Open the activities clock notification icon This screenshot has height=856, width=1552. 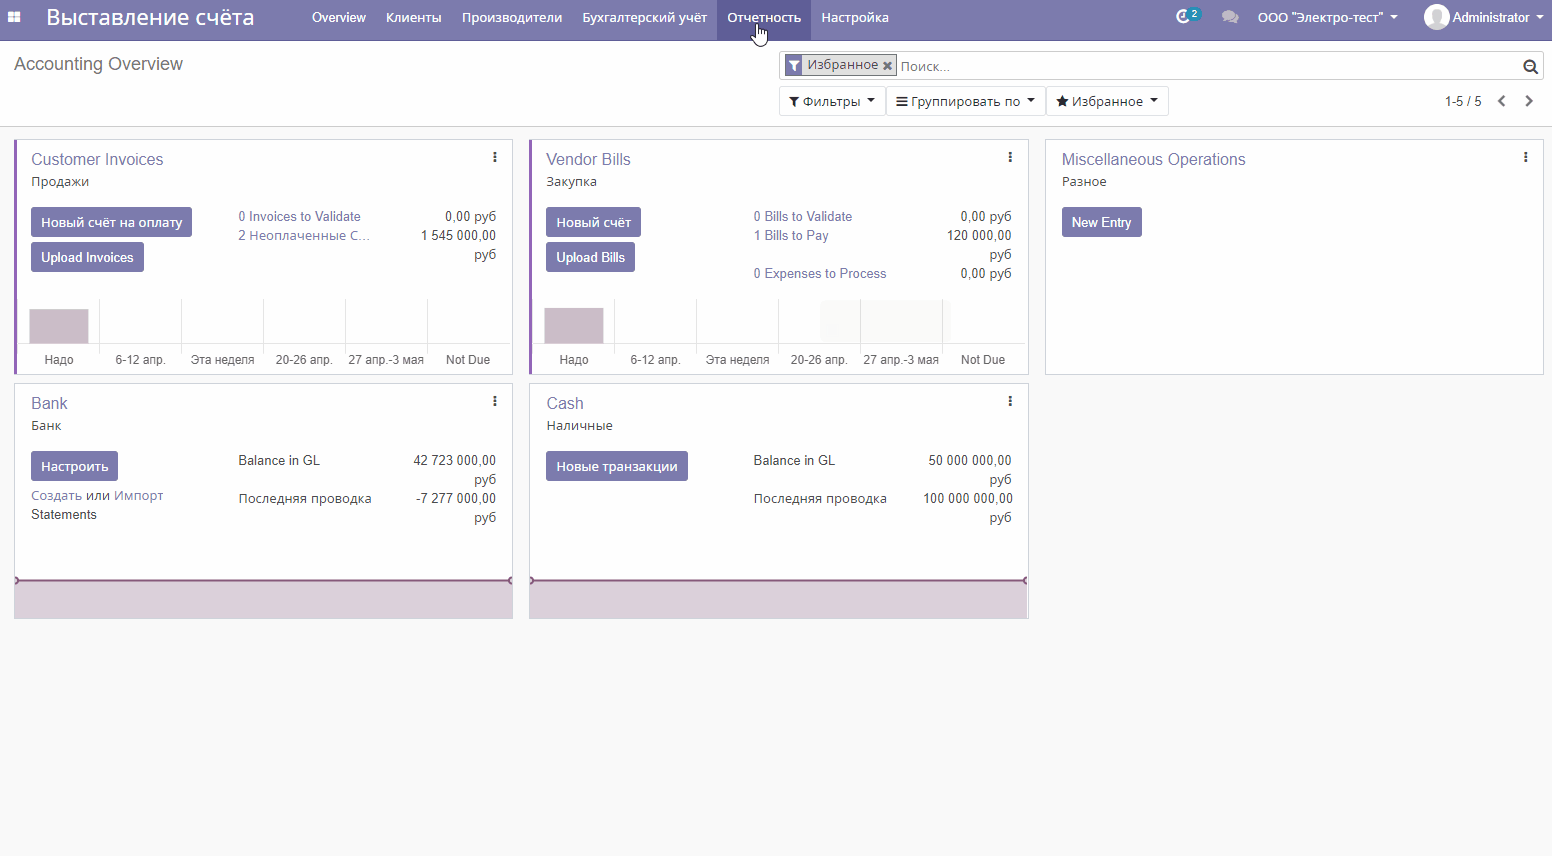point(1186,17)
